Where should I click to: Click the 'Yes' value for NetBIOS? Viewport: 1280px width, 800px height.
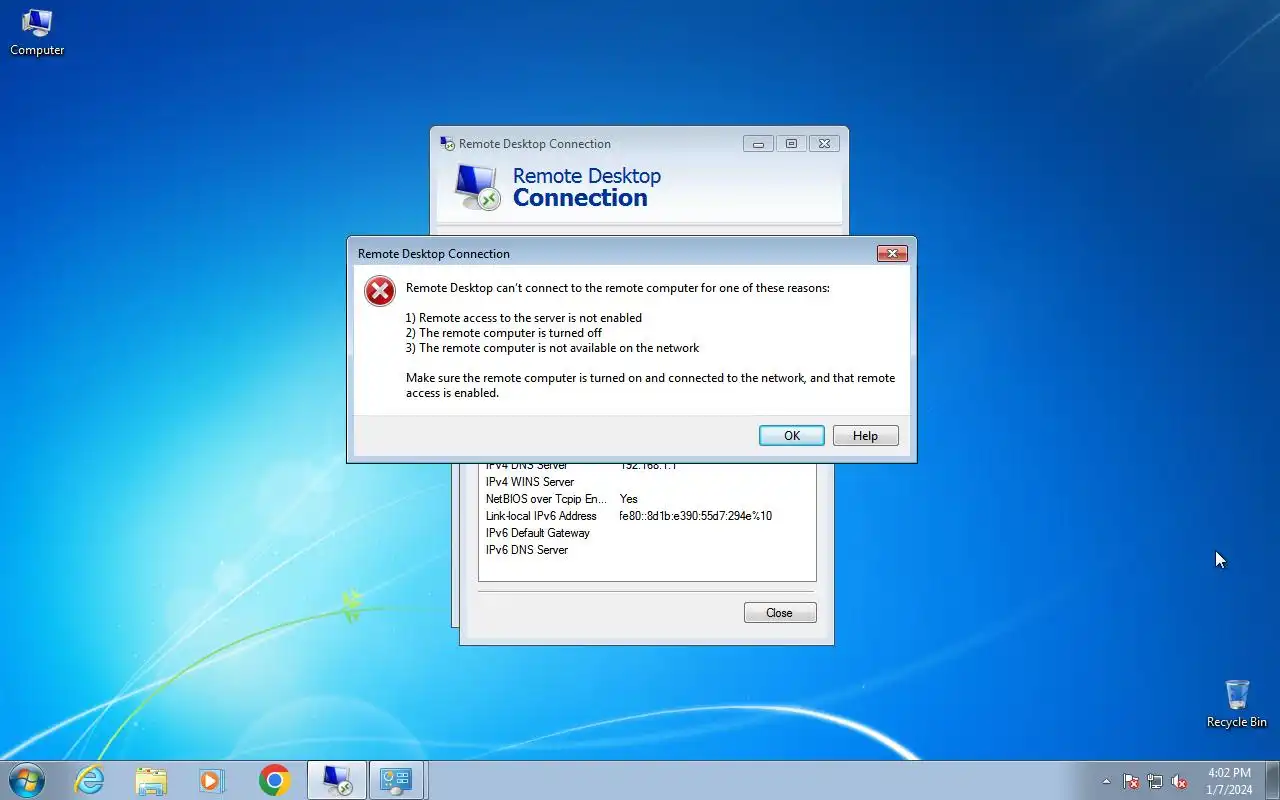[628, 499]
